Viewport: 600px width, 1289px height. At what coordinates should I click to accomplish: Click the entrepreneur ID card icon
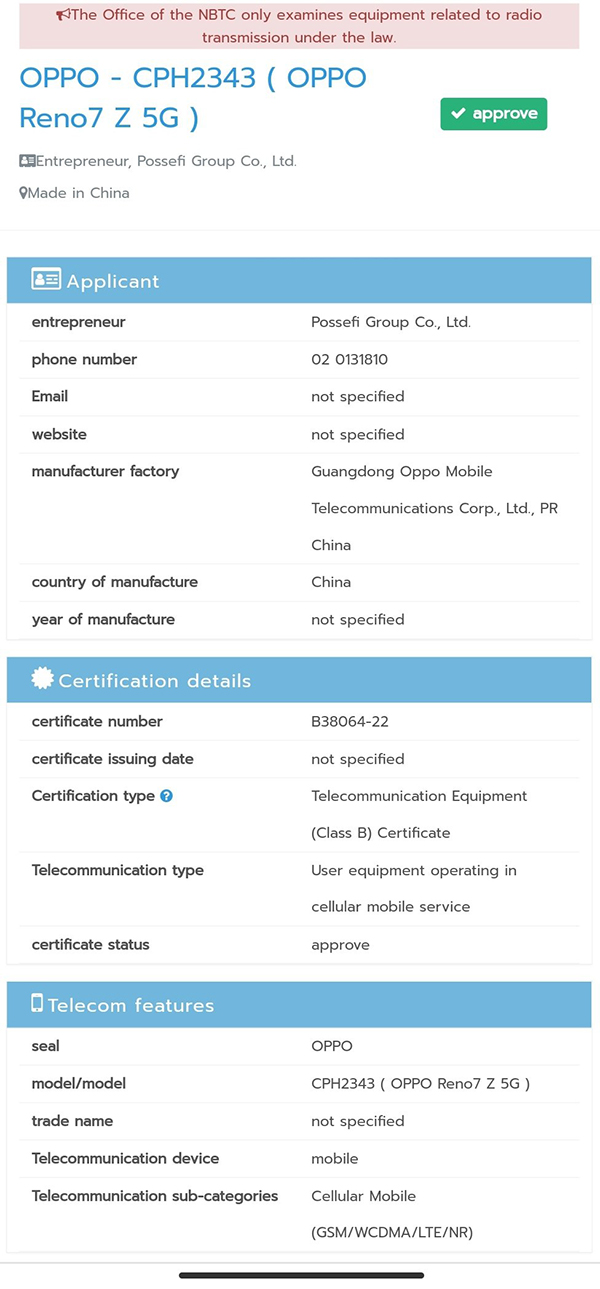[x=27, y=161]
